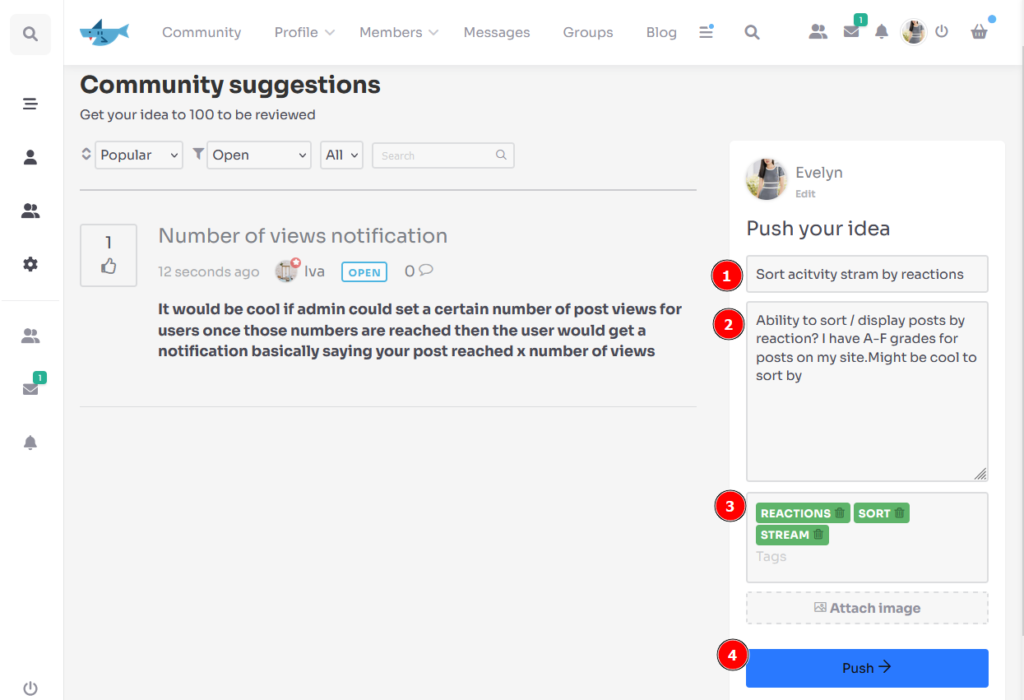
Task: Open comments via the speech bubble on the post
Action: point(427,271)
